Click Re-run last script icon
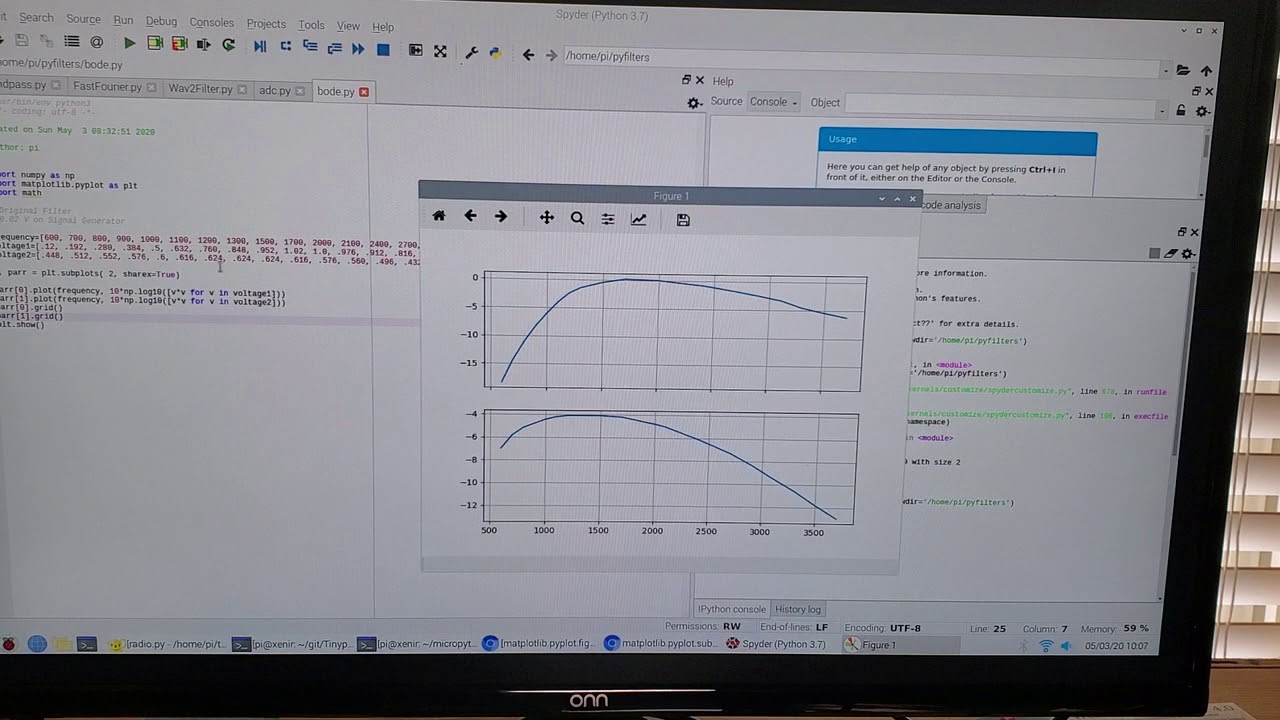This screenshot has width=1280, height=720. [x=229, y=44]
